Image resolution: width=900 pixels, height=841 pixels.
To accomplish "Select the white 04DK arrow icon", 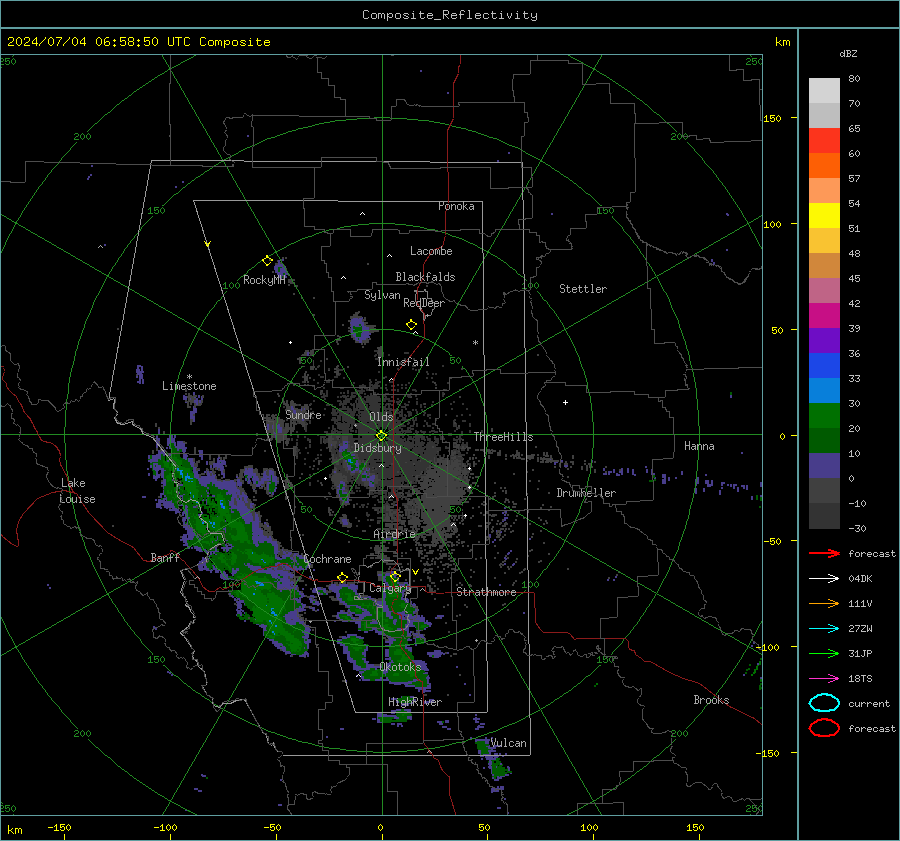I will pos(824,578).
